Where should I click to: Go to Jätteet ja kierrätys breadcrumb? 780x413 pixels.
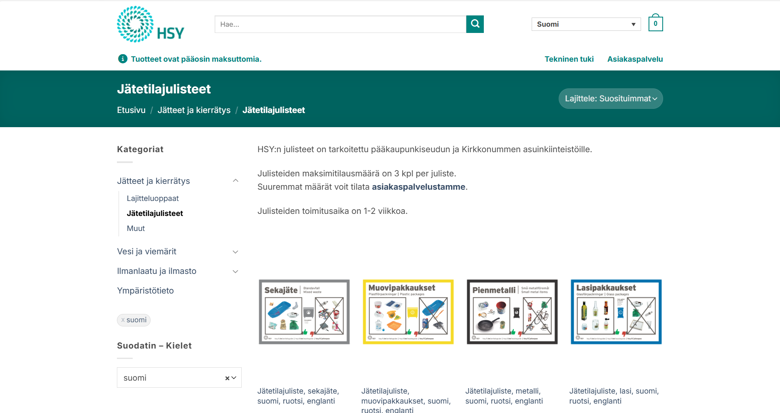coord(194,110)
